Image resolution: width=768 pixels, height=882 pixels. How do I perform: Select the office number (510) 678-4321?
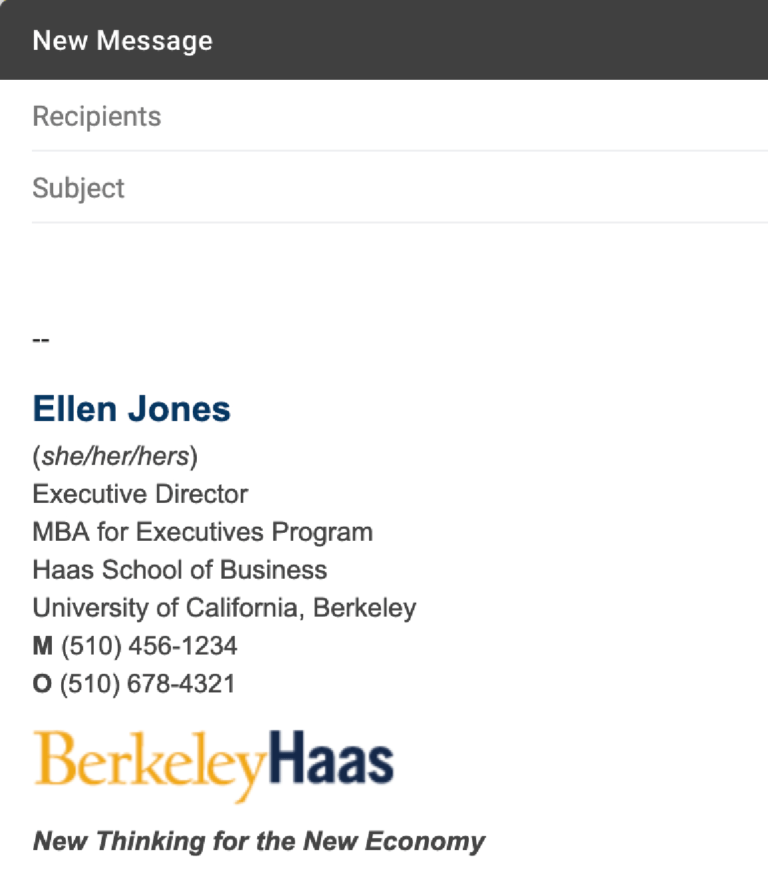coord(150,684)
